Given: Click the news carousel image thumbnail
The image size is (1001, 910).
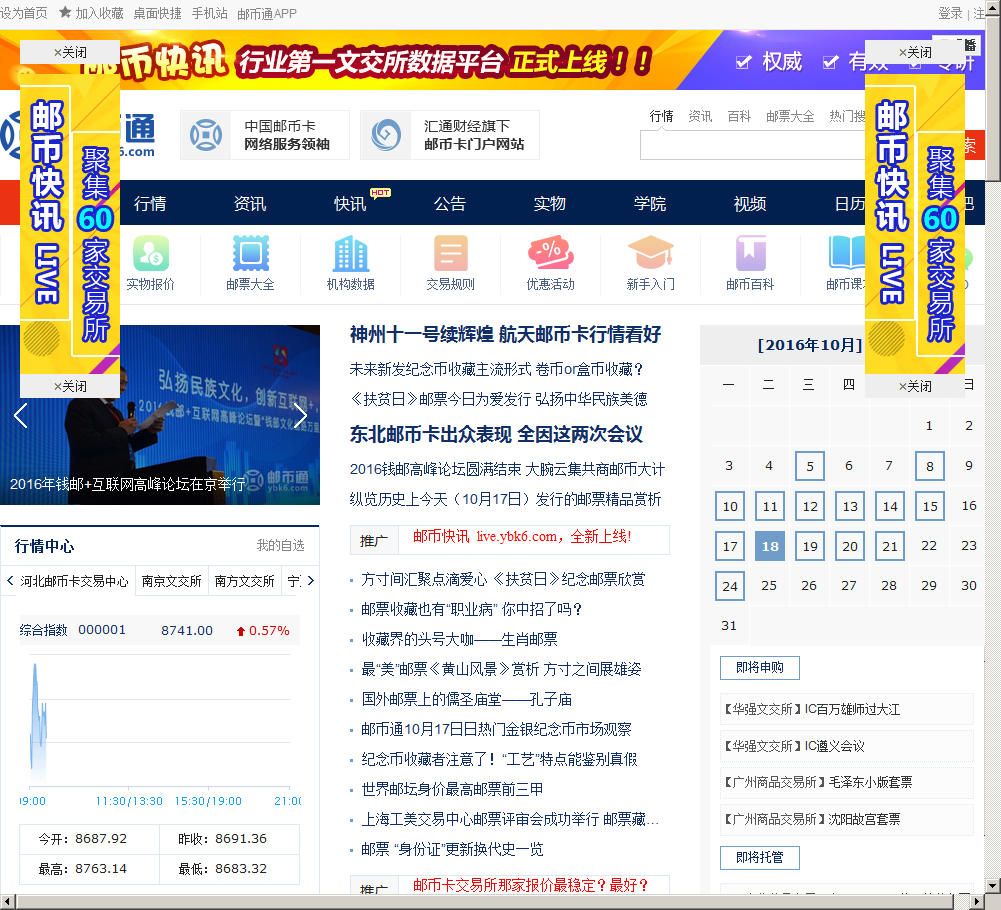Looking at the screenshot, I should click(160, 415).
